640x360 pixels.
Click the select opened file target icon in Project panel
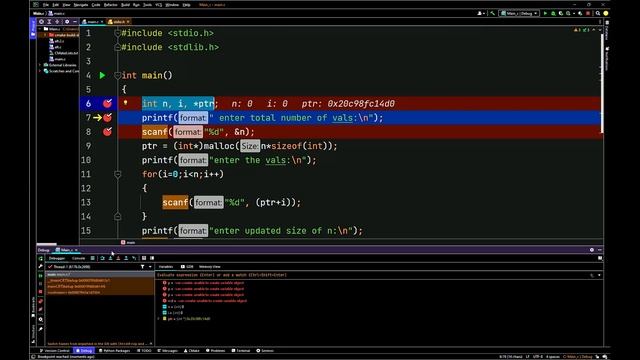(x=41, y=22)
